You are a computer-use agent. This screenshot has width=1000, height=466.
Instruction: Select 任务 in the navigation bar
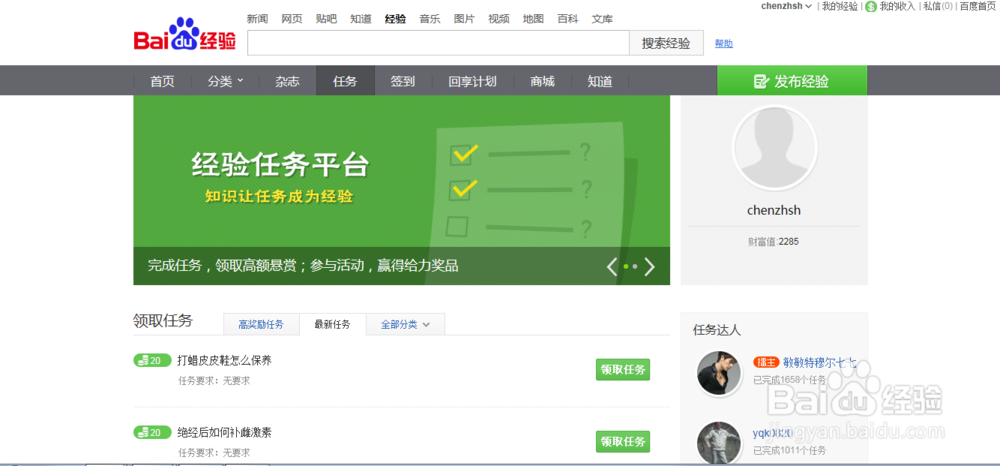[345, 81]
